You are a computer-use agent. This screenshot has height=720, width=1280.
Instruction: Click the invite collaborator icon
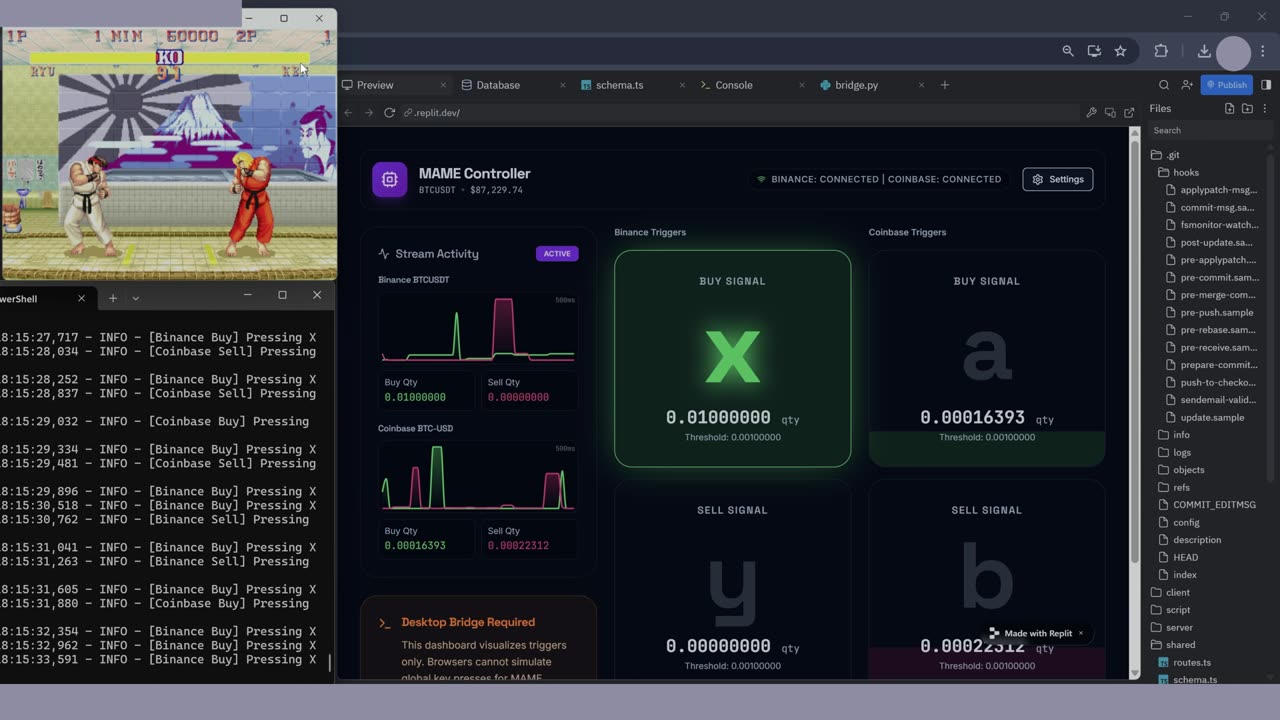(x=1187, y=85)
